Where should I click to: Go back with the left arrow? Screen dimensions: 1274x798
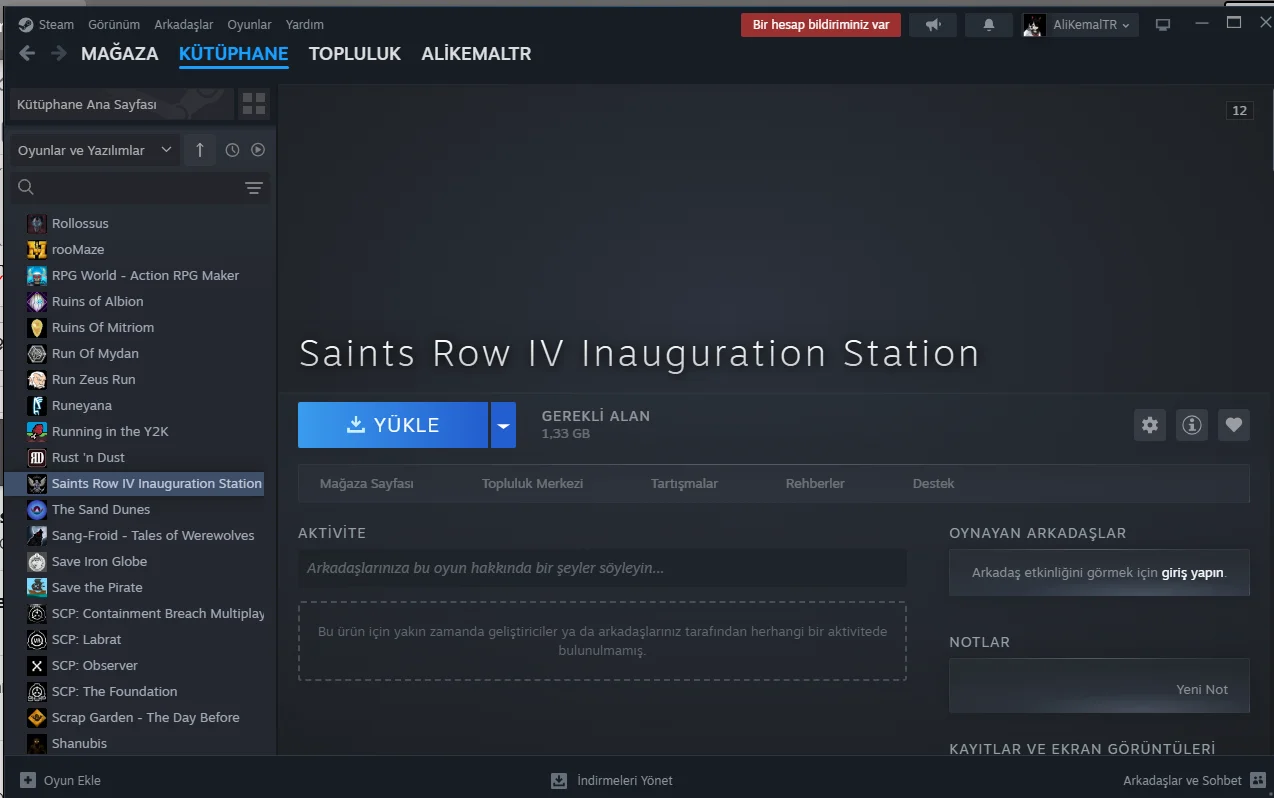(x=27, y=54)
